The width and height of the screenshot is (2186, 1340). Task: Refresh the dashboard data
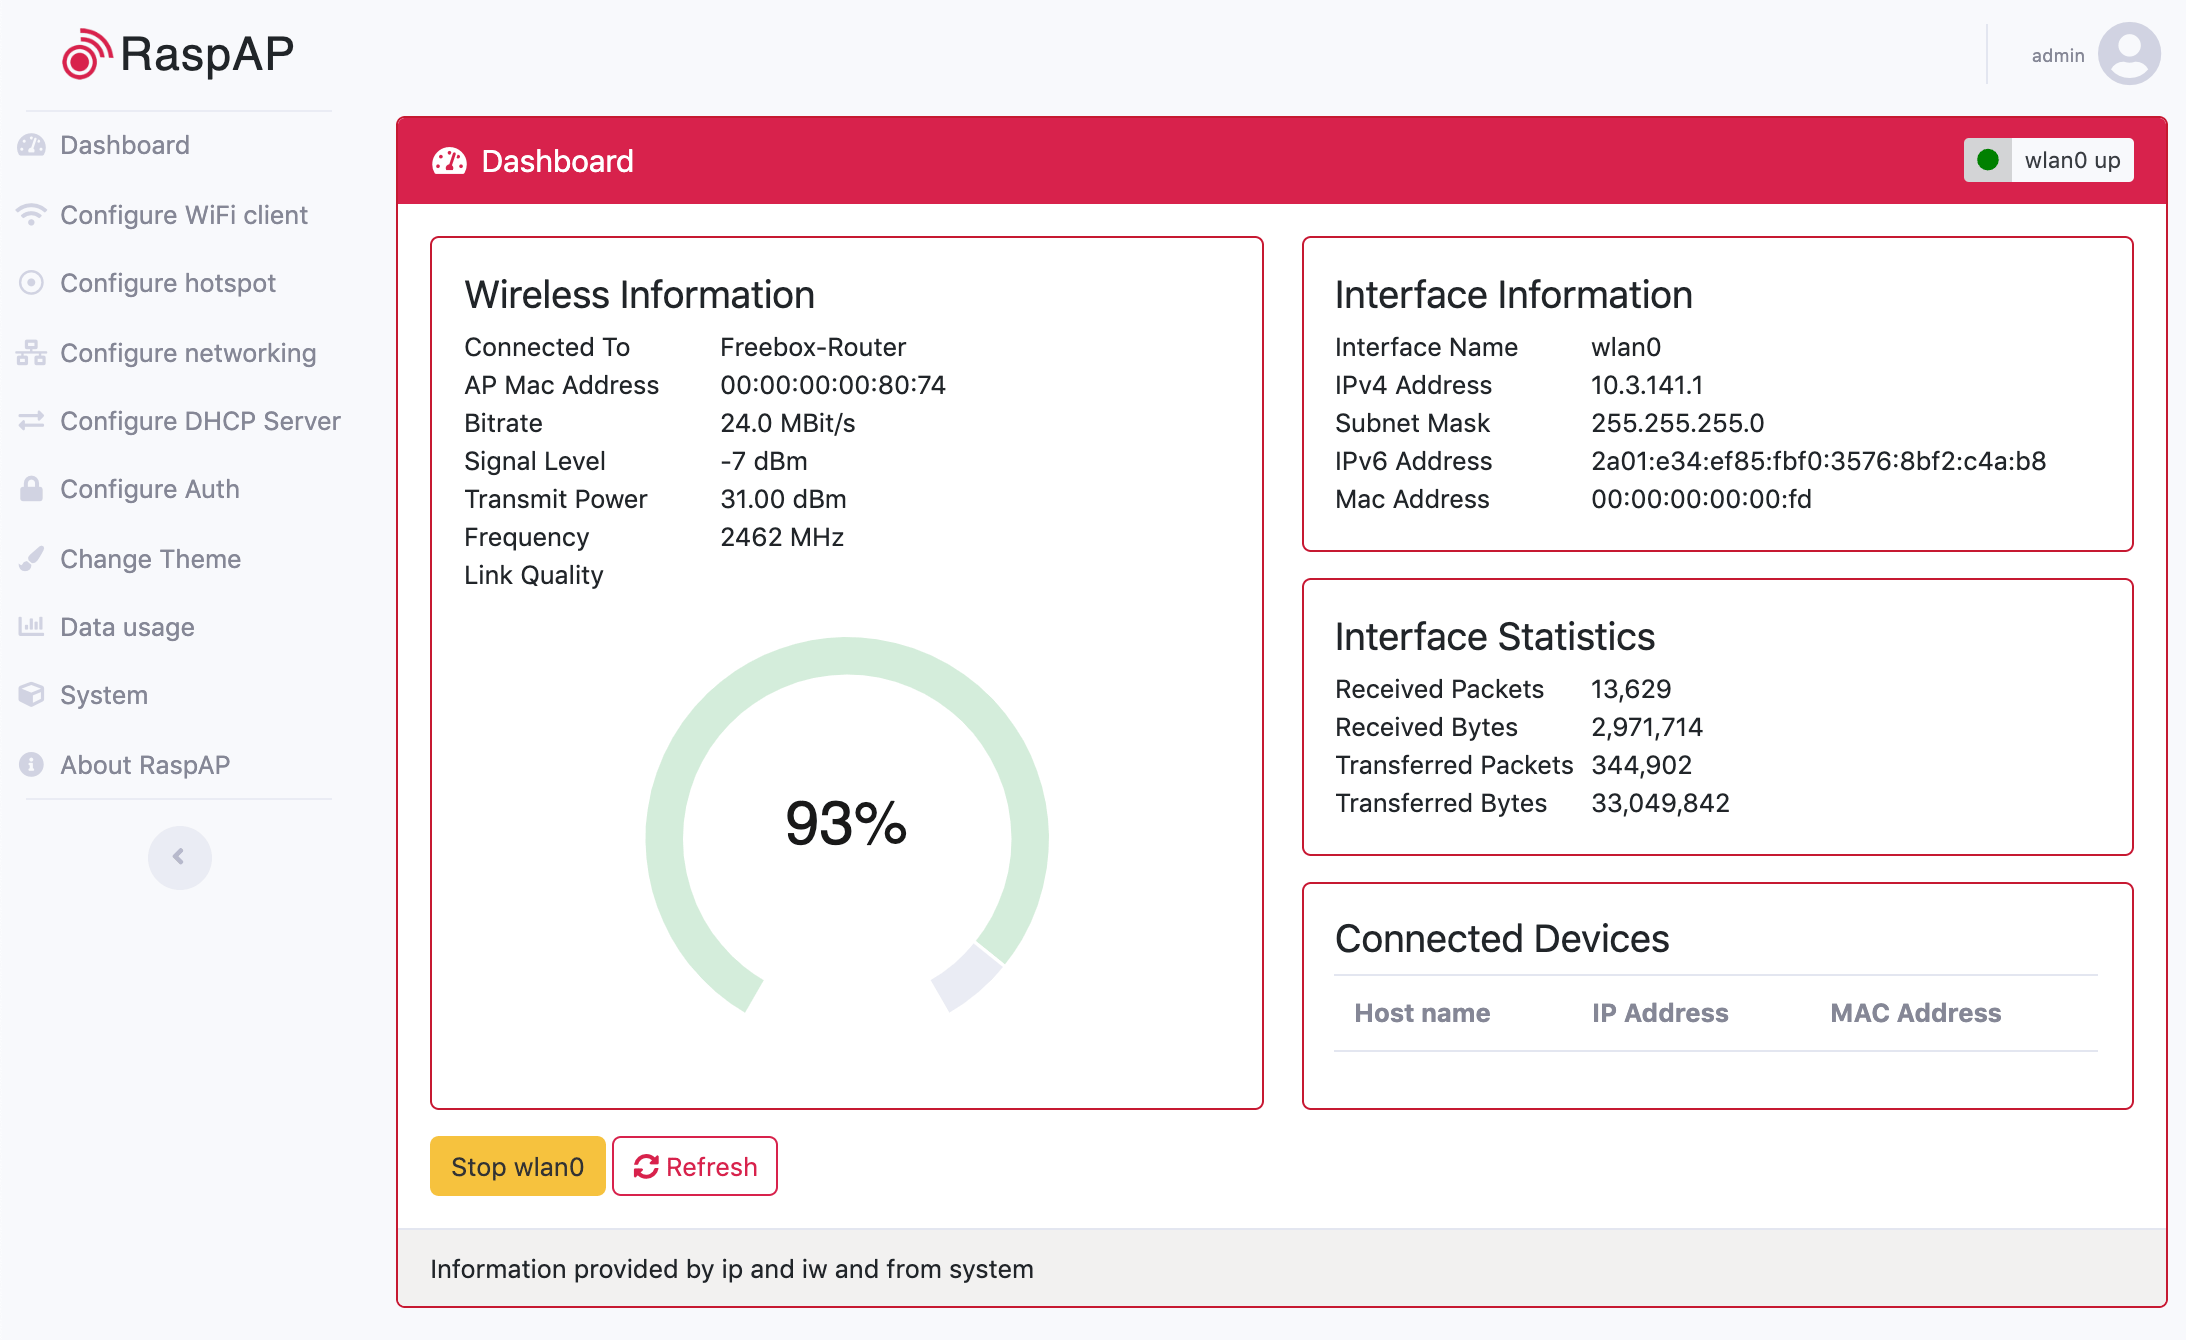click(694, 1166)
